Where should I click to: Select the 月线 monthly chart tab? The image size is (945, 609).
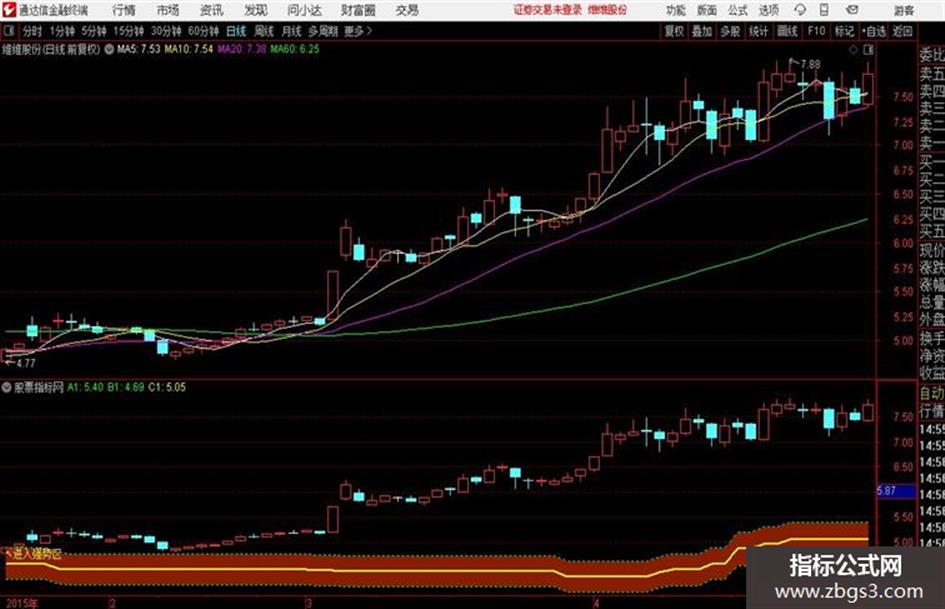click(x=292, y=31)
